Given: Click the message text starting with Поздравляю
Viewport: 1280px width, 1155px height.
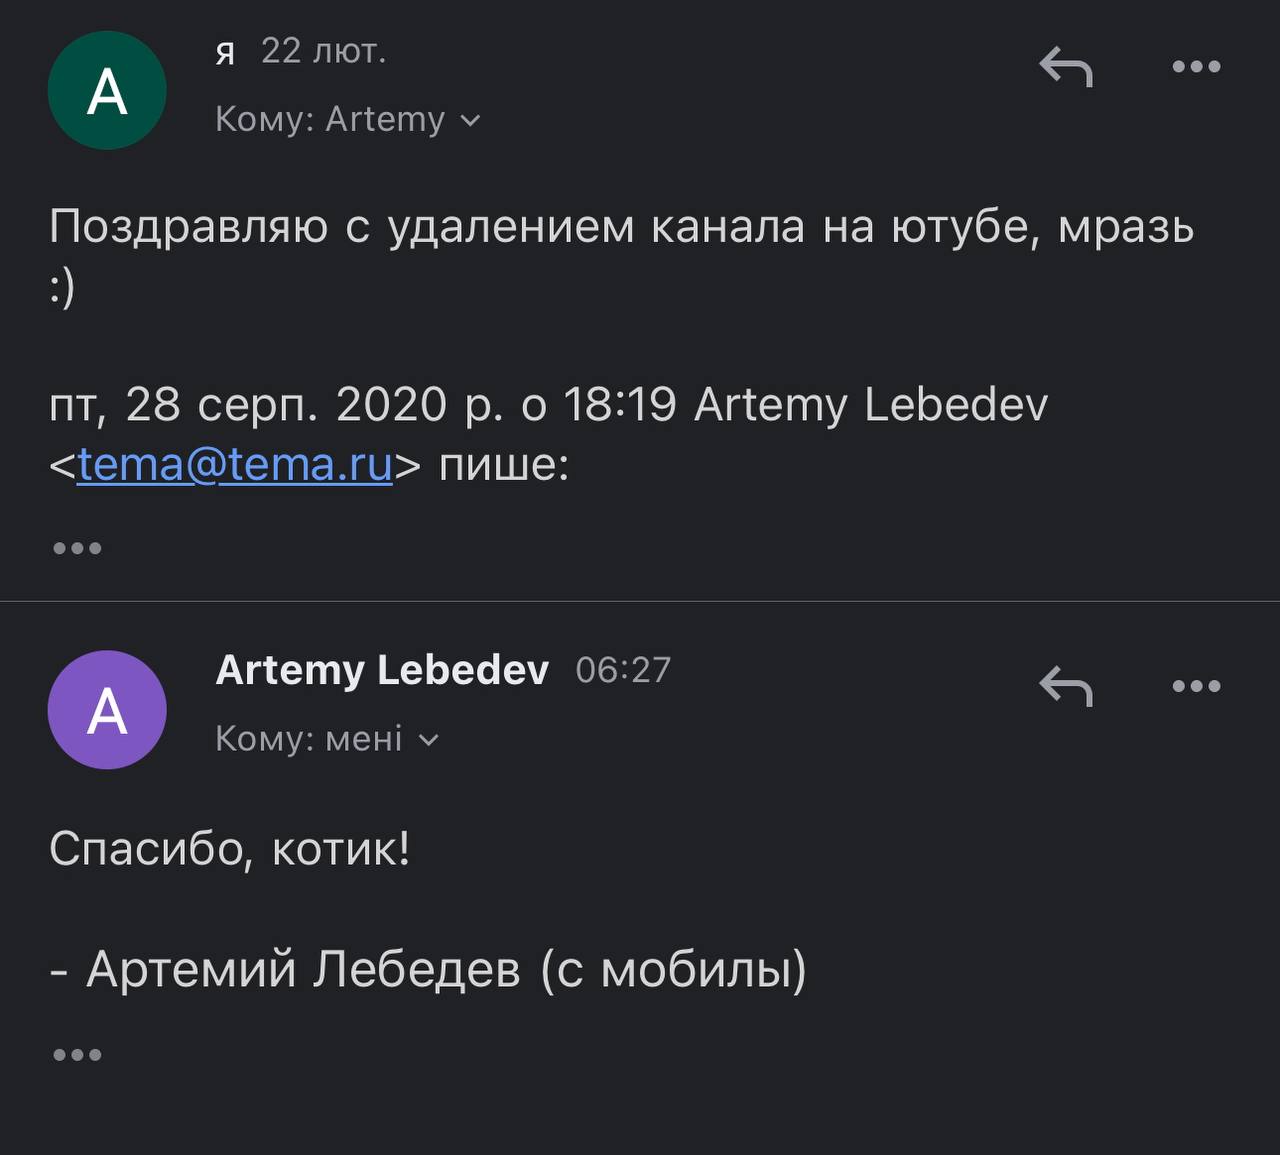Looking at the screenshot, I should tap(620, 227).
